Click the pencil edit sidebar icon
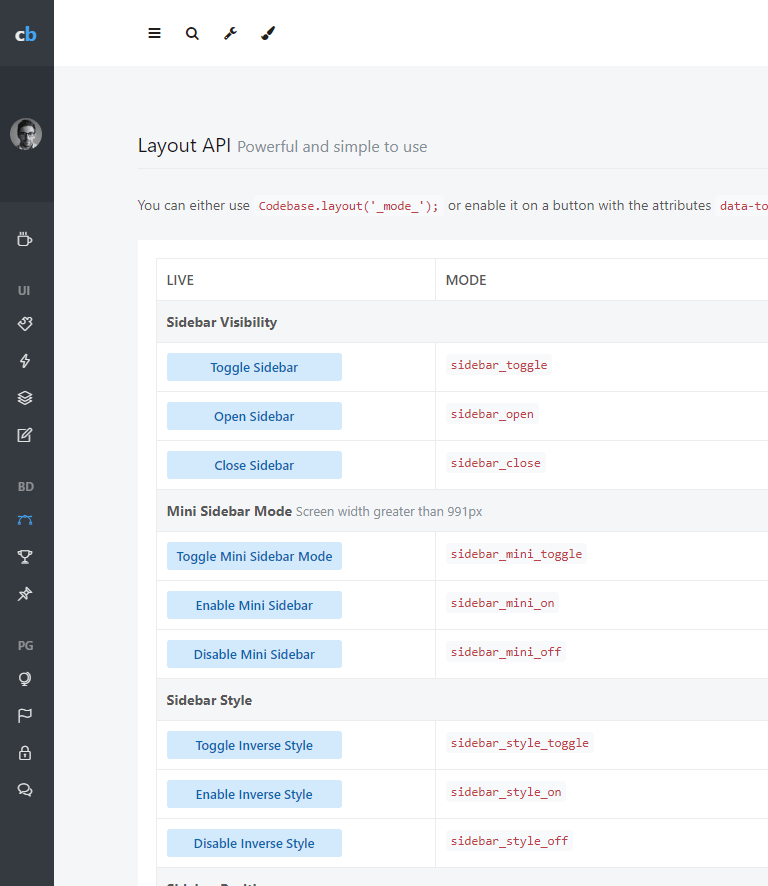 pos(26,435)
